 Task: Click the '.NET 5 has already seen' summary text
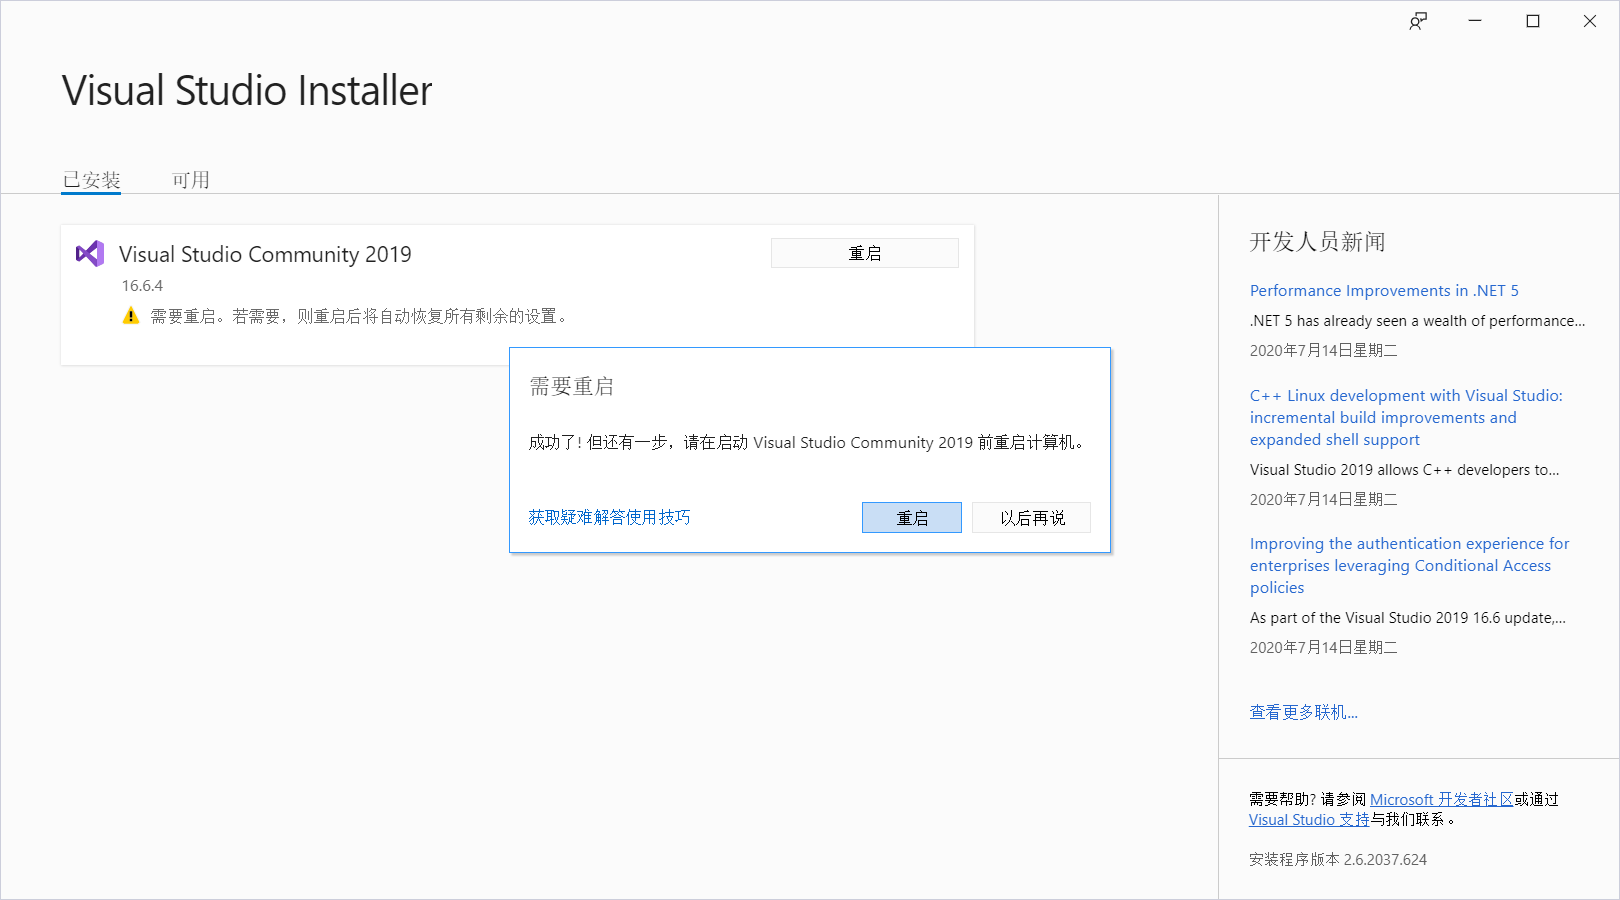1417,321
